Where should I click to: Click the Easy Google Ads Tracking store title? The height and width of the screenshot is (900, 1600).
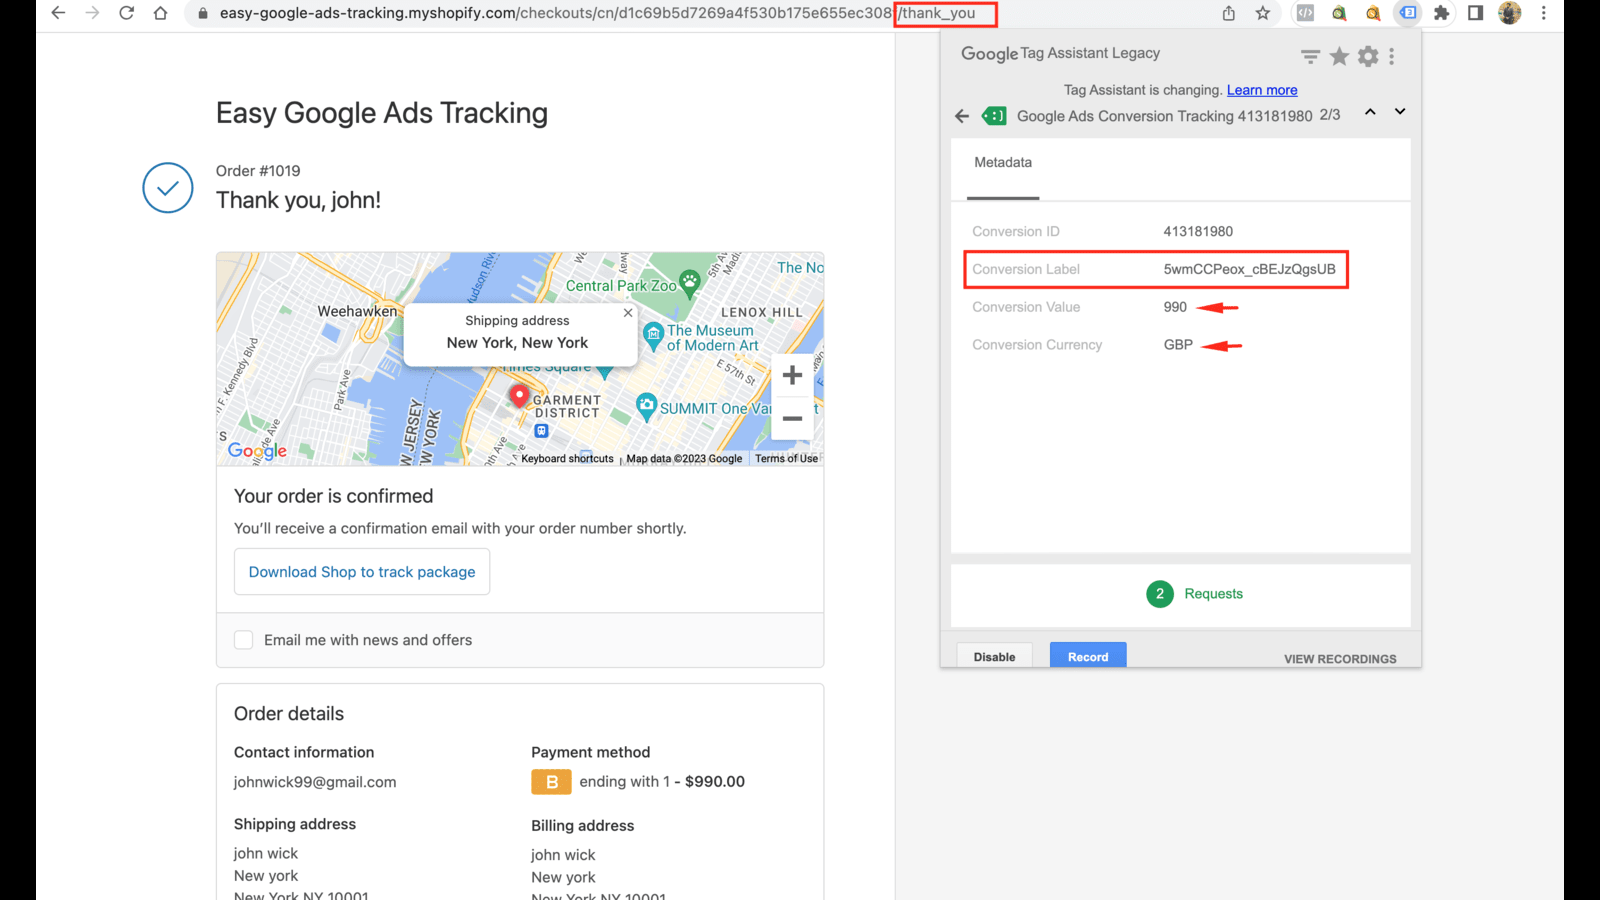382,113
